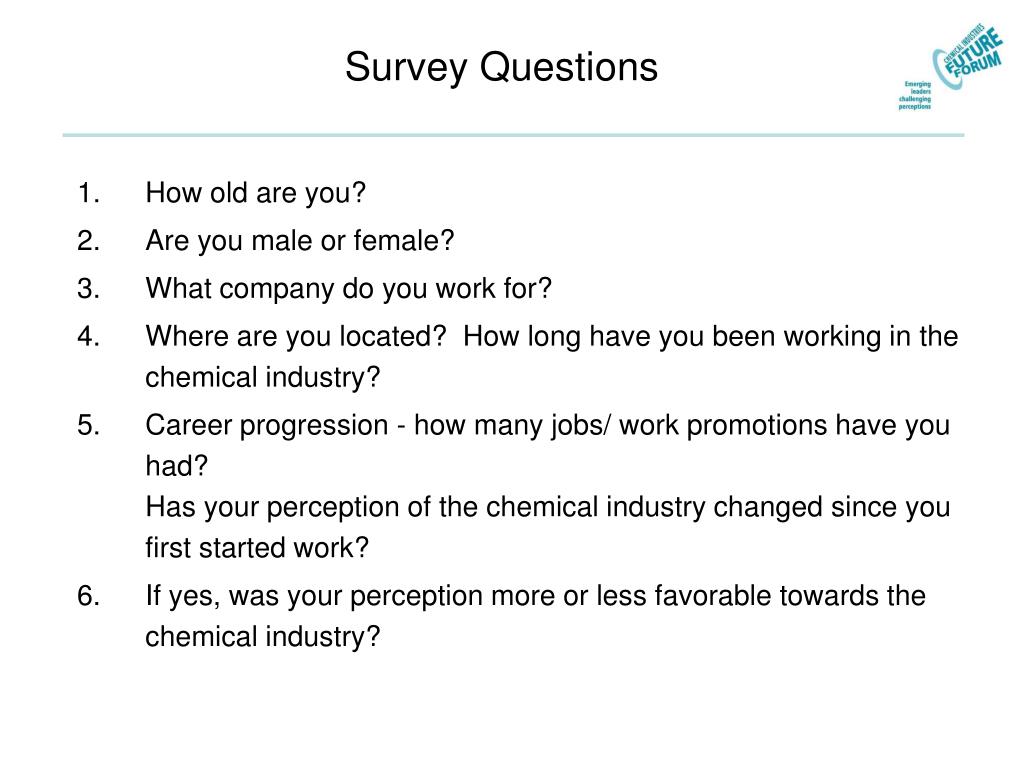Click list number 5.
This screenshot has width=1024, height=768.
(88, 426)
